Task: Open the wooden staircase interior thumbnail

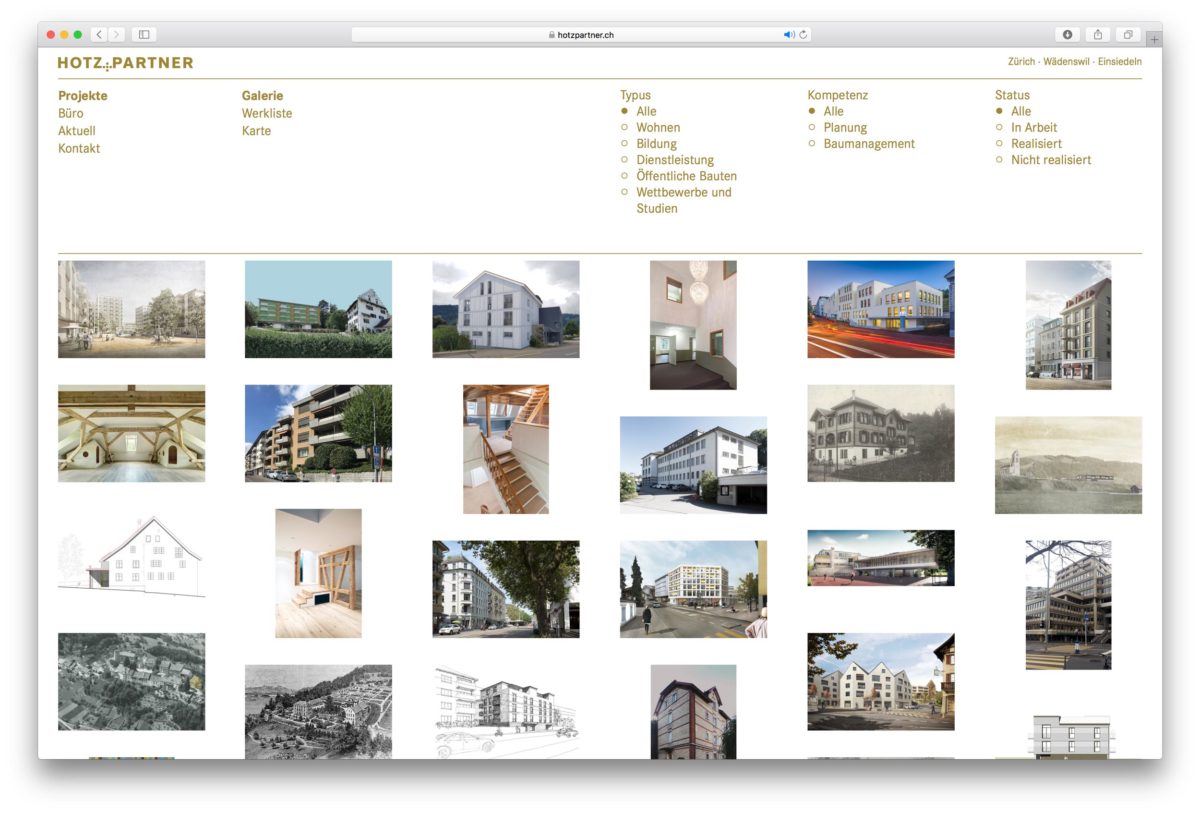Action: pos(505,449)
